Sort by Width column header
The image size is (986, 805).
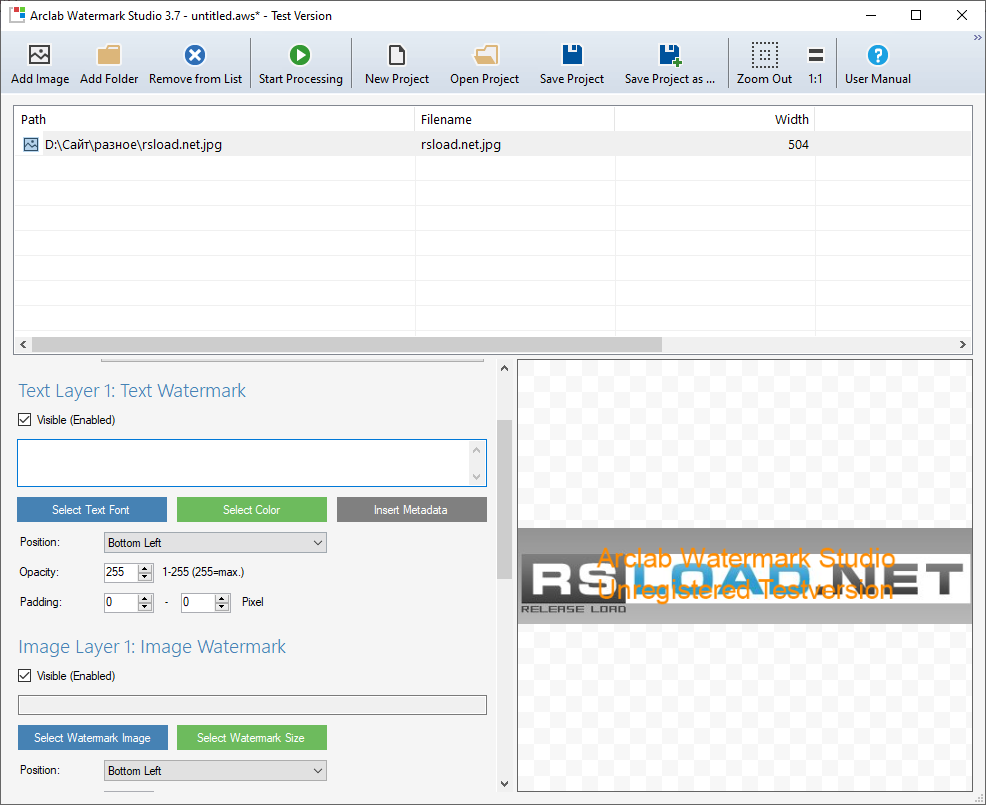point(714,119)
